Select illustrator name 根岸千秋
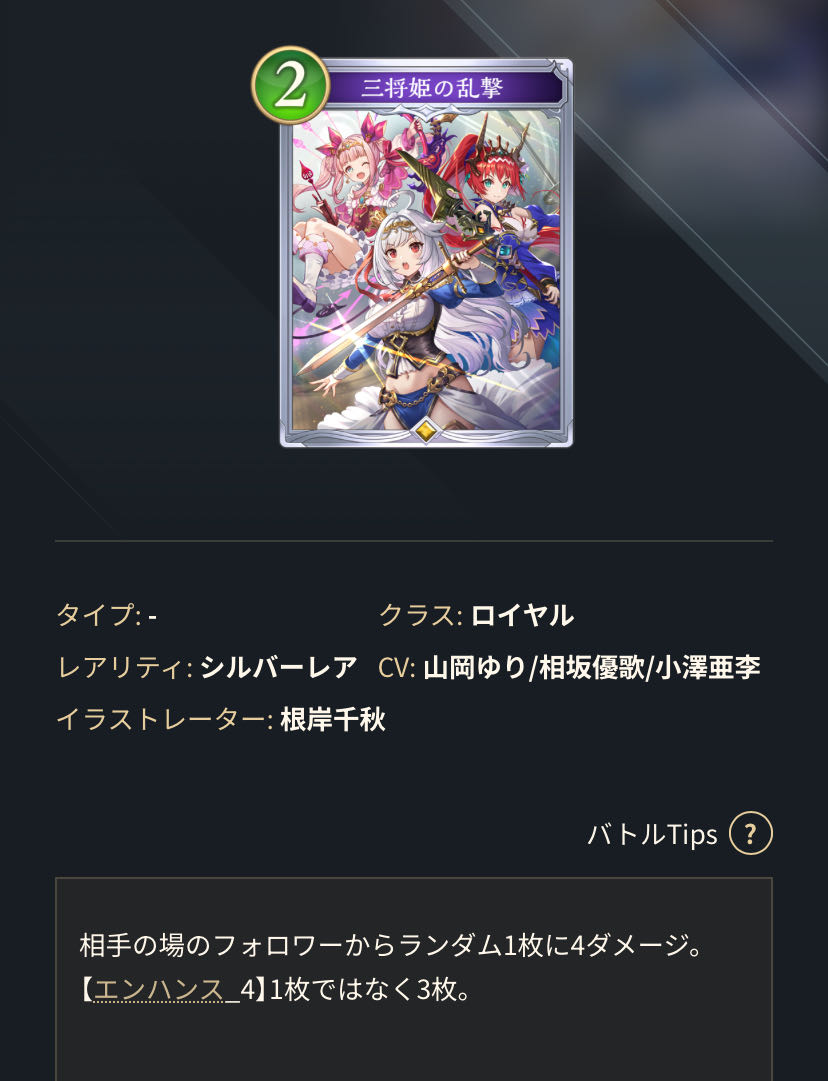The width and height of the screenshot is (828, 1081). click(333, 719)
